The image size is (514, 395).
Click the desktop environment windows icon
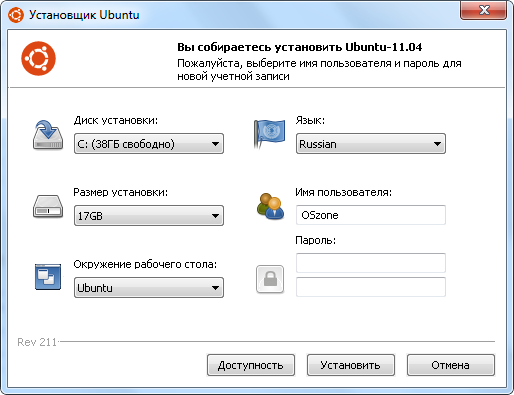point(48,277)
